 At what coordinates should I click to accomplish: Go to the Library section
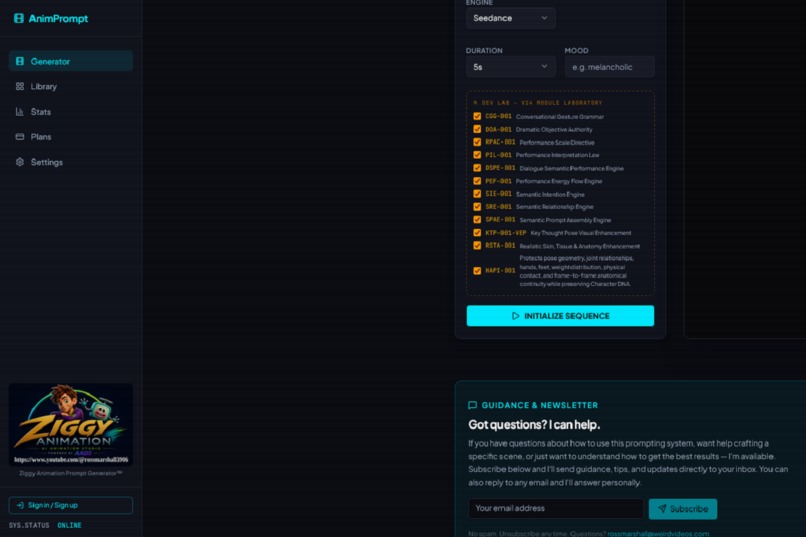tap(71, 86)
